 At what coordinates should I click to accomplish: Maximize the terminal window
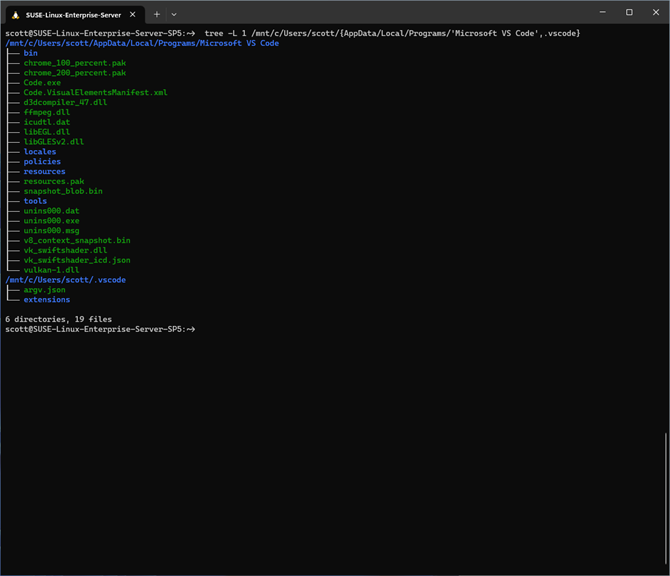click(629, 12)
